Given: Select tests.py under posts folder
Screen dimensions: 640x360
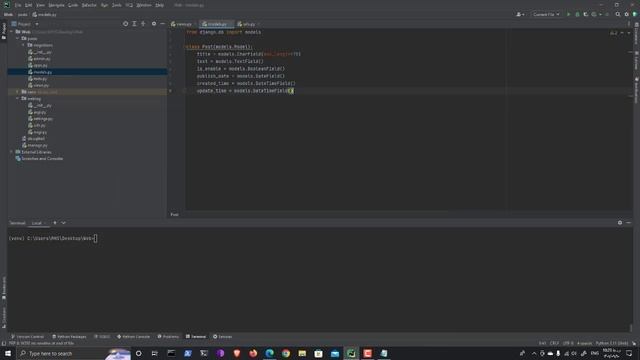Looking at the screenshot, I should (38, 78).
